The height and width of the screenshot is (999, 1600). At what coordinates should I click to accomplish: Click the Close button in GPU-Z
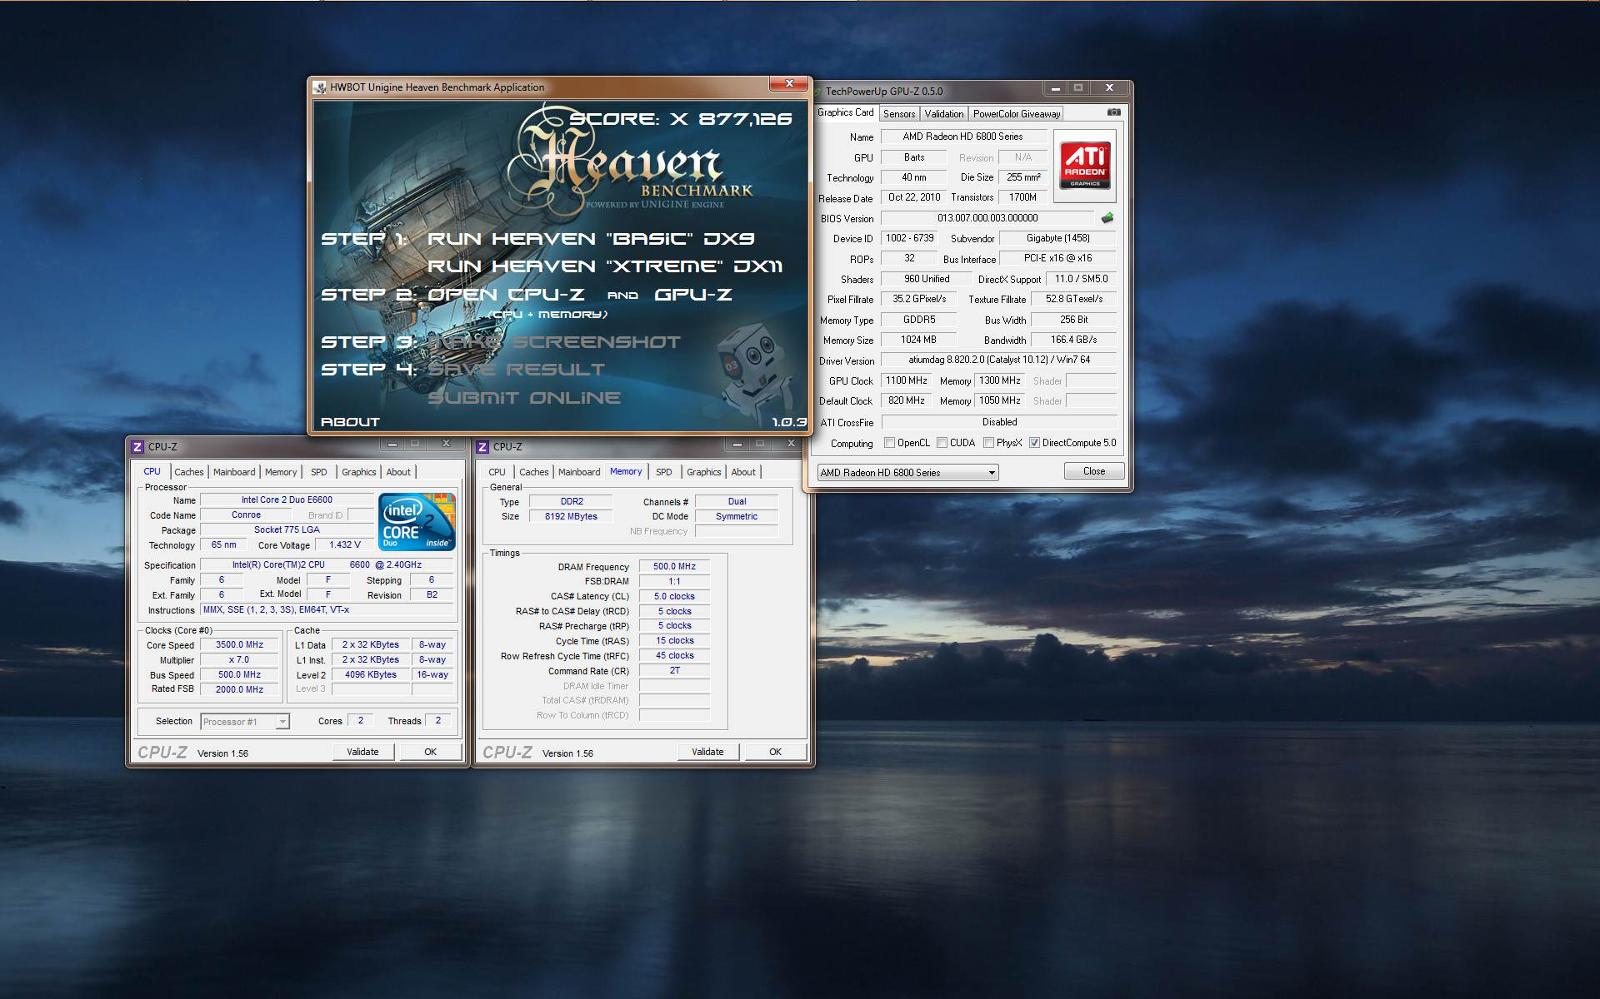(1094, 471)
